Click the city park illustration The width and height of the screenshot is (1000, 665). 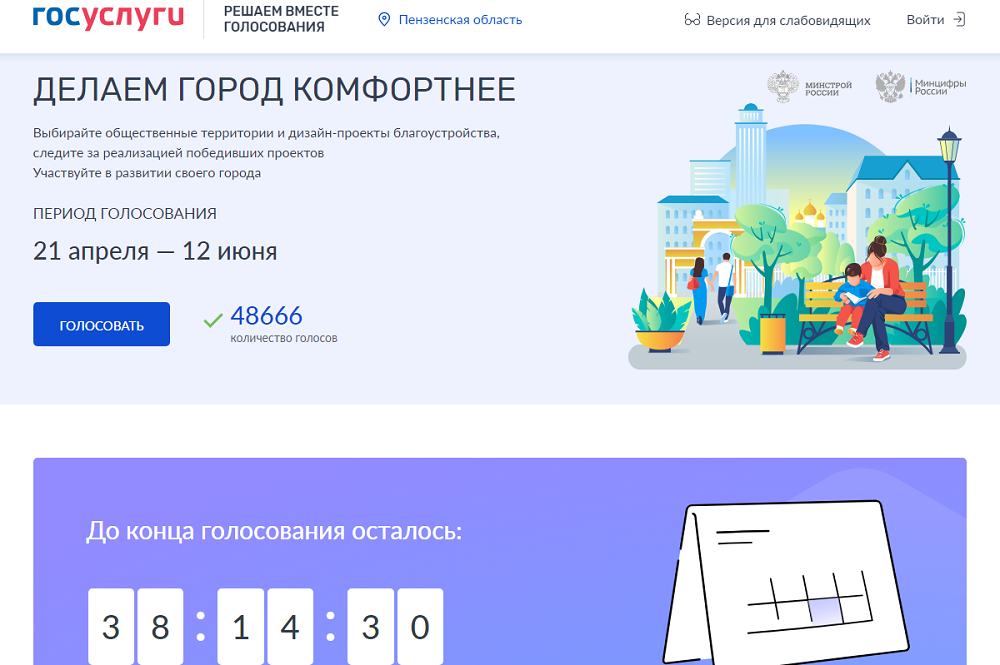pyautogui.click(x=797, y=236)
